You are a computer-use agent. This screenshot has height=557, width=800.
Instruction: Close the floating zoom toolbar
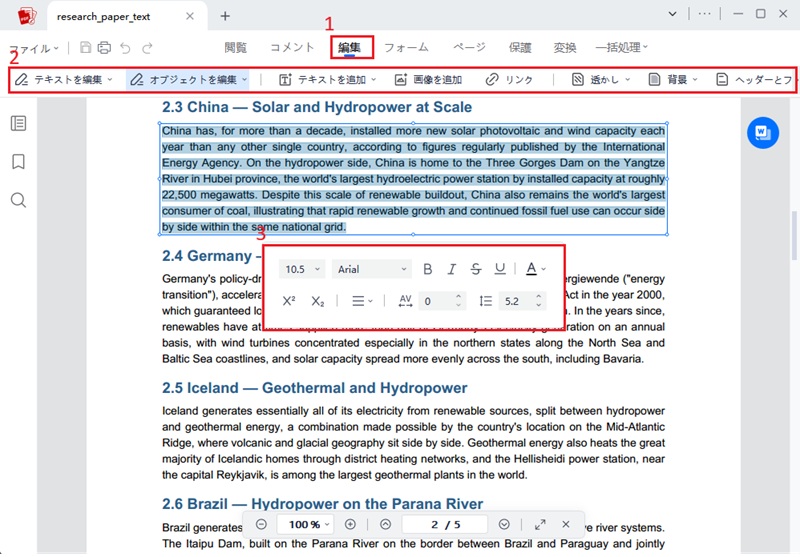566,524
